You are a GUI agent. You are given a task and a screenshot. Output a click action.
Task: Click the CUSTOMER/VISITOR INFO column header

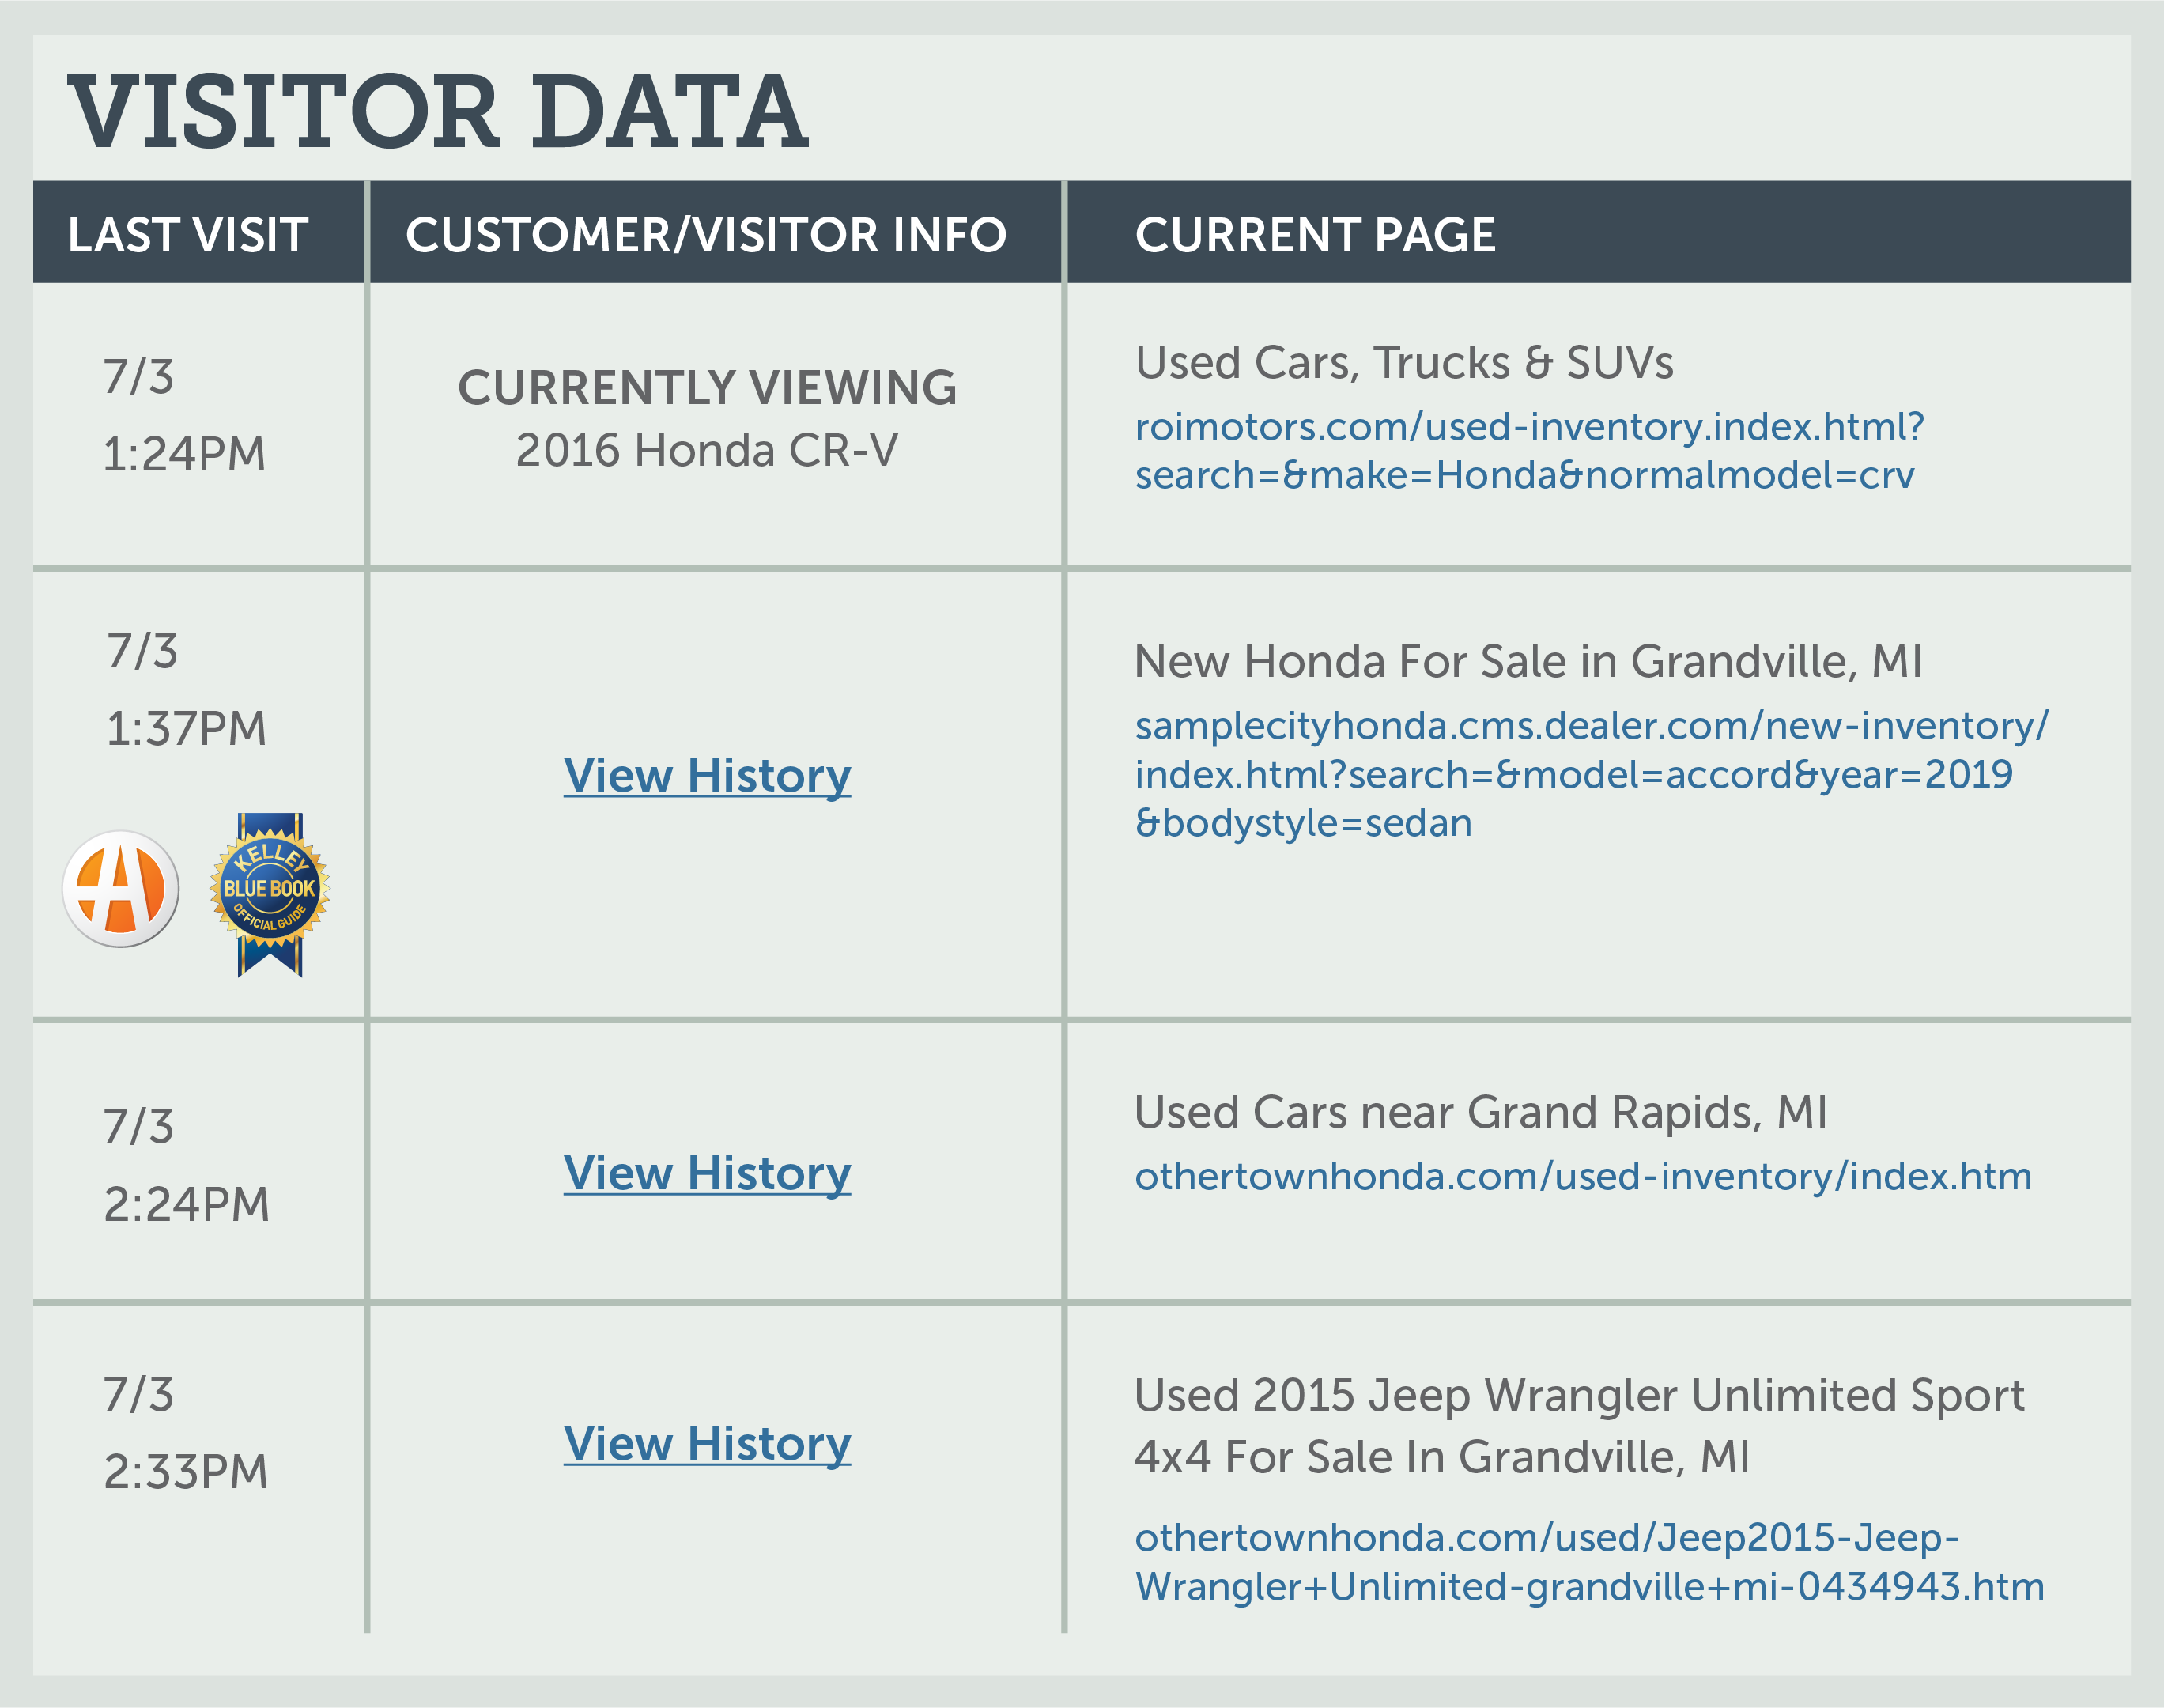click(x=706, y=235)
